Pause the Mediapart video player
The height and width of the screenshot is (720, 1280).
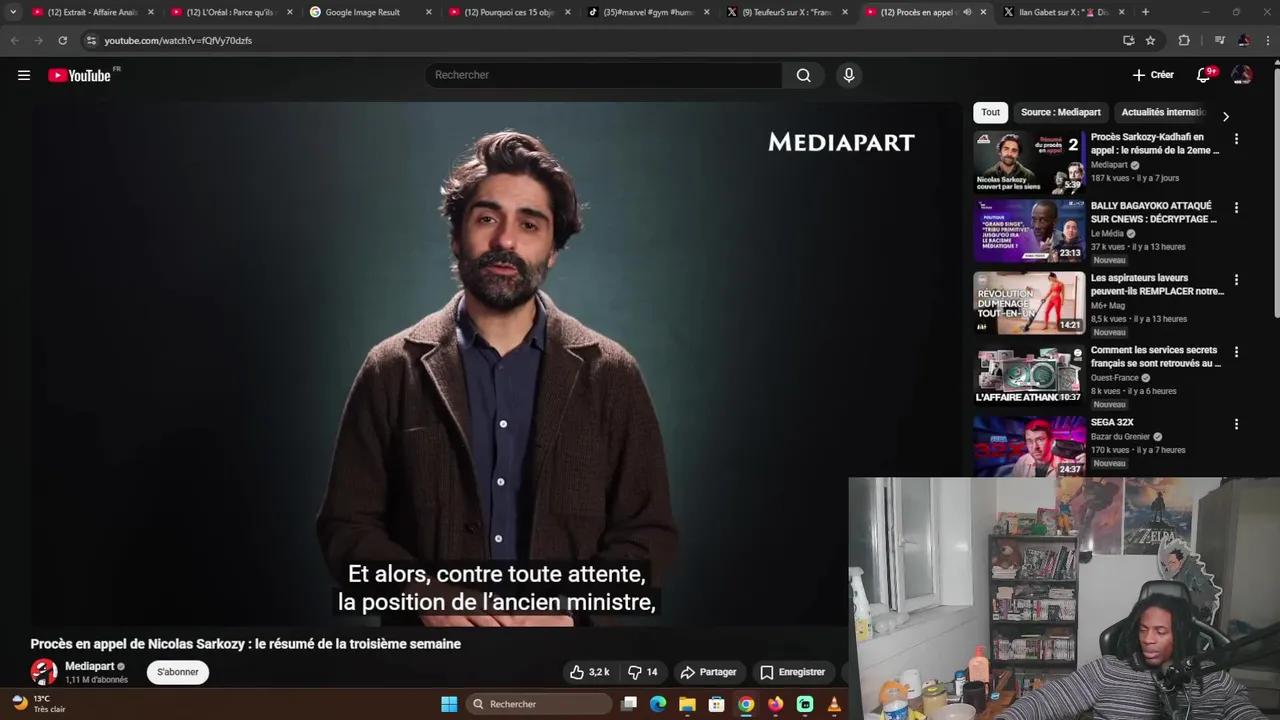[497, 364]
